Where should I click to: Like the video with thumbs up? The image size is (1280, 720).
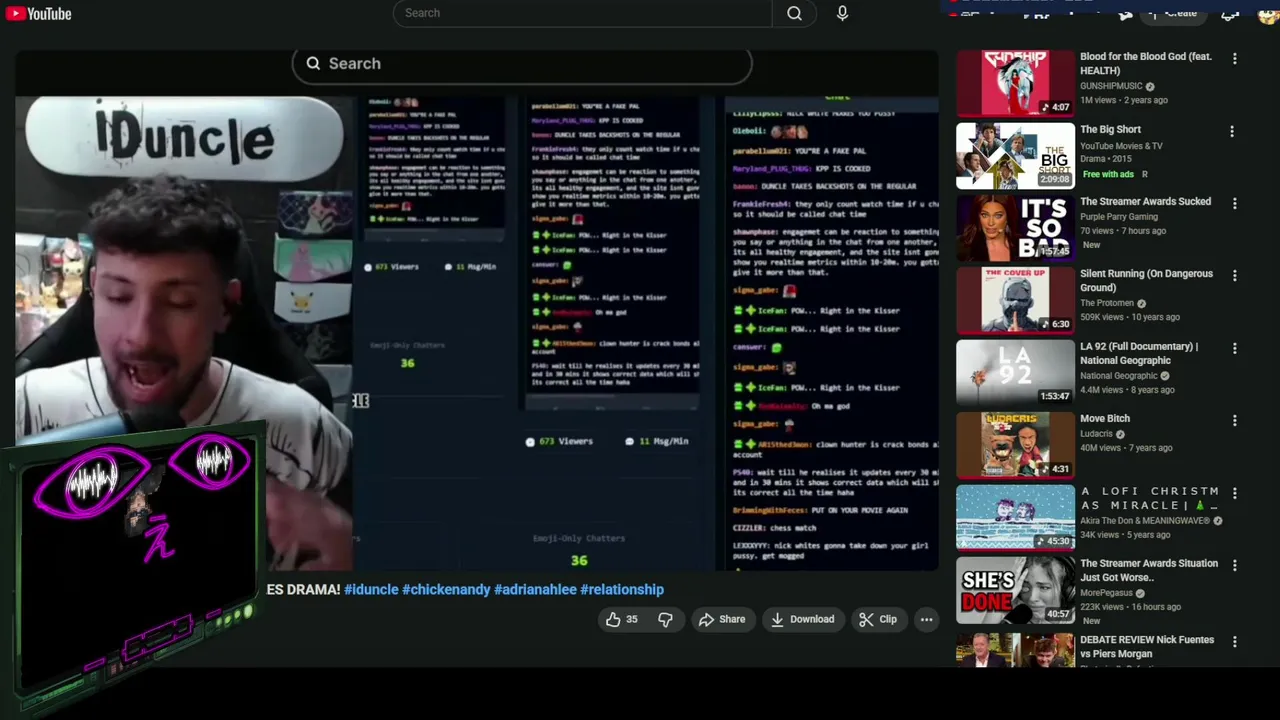click(621, 619)
